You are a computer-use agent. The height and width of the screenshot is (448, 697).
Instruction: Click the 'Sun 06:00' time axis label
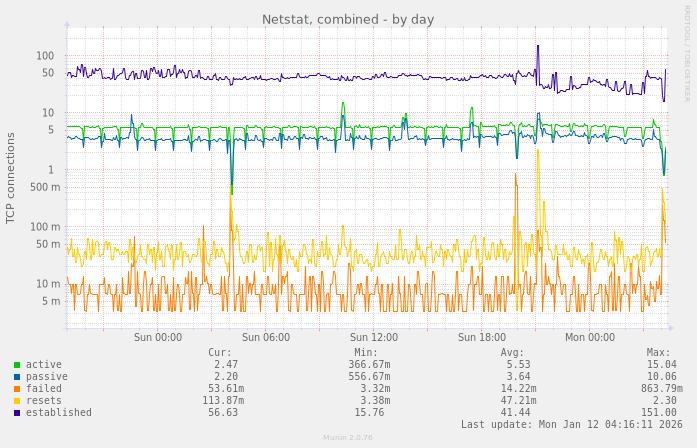point(266,337)
